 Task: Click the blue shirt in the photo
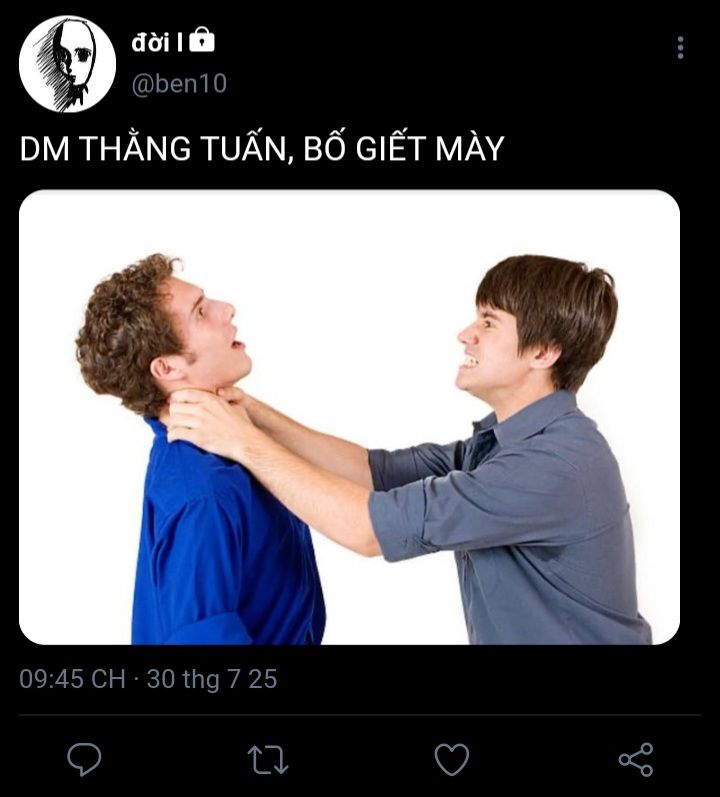click(x=224, y=539)
